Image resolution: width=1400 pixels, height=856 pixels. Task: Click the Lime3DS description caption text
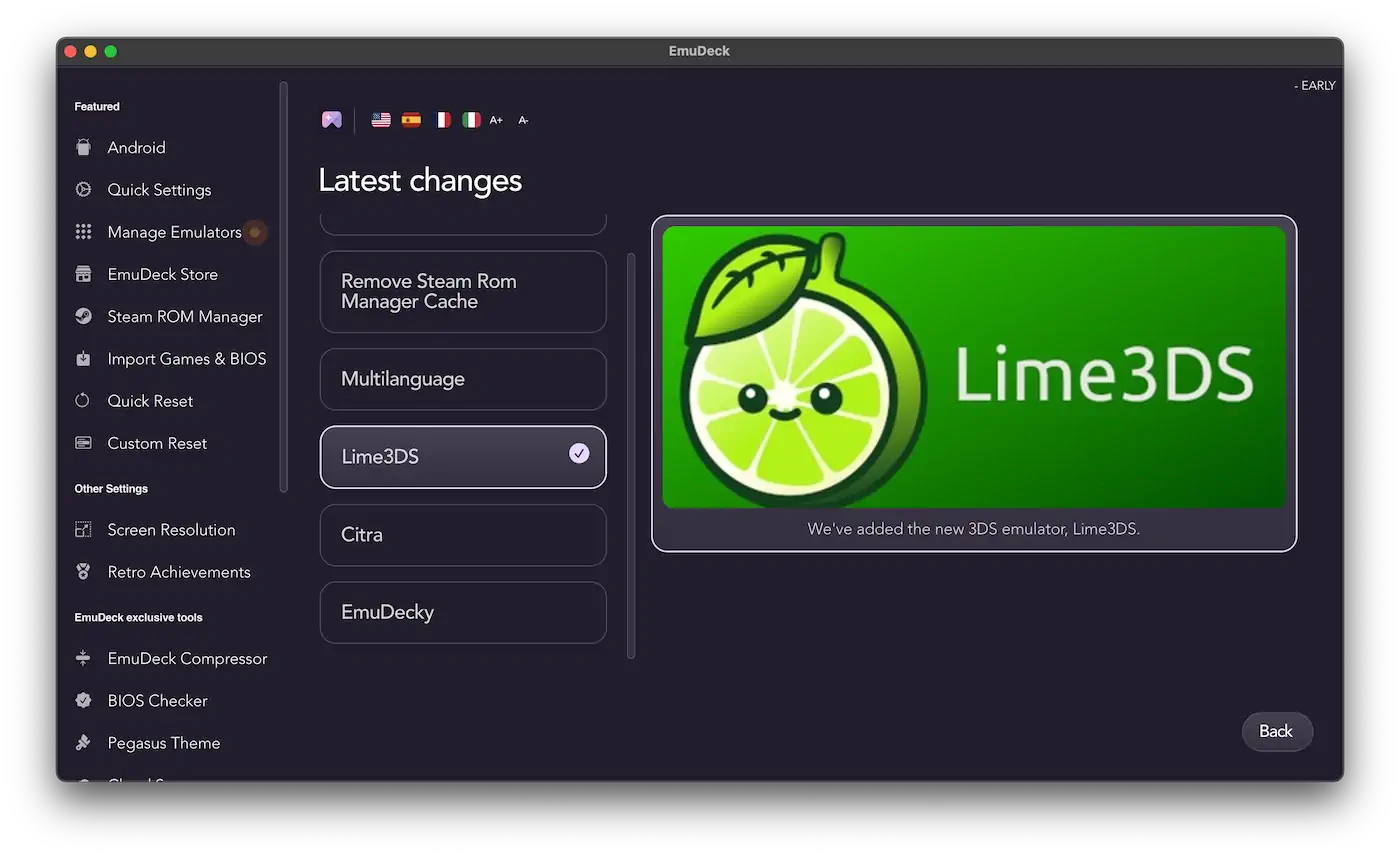tap(974, 529)
